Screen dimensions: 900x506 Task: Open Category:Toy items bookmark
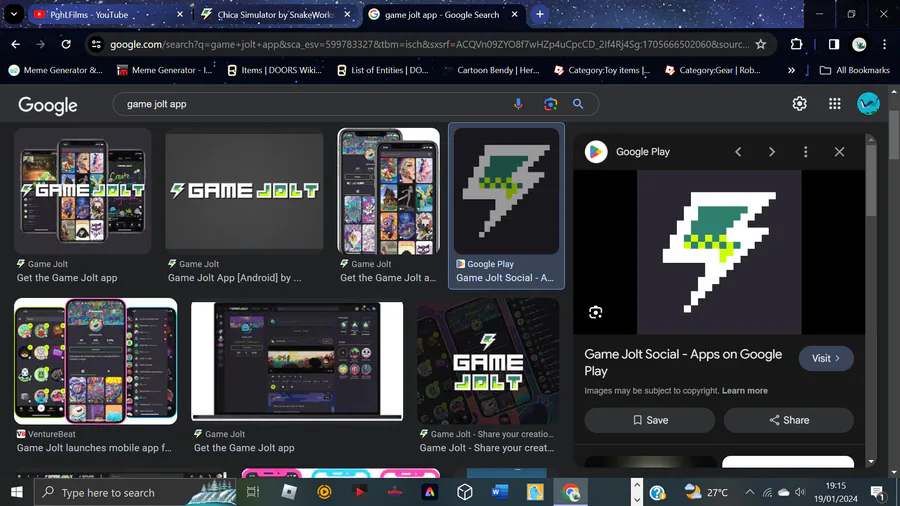coord(602,70)
